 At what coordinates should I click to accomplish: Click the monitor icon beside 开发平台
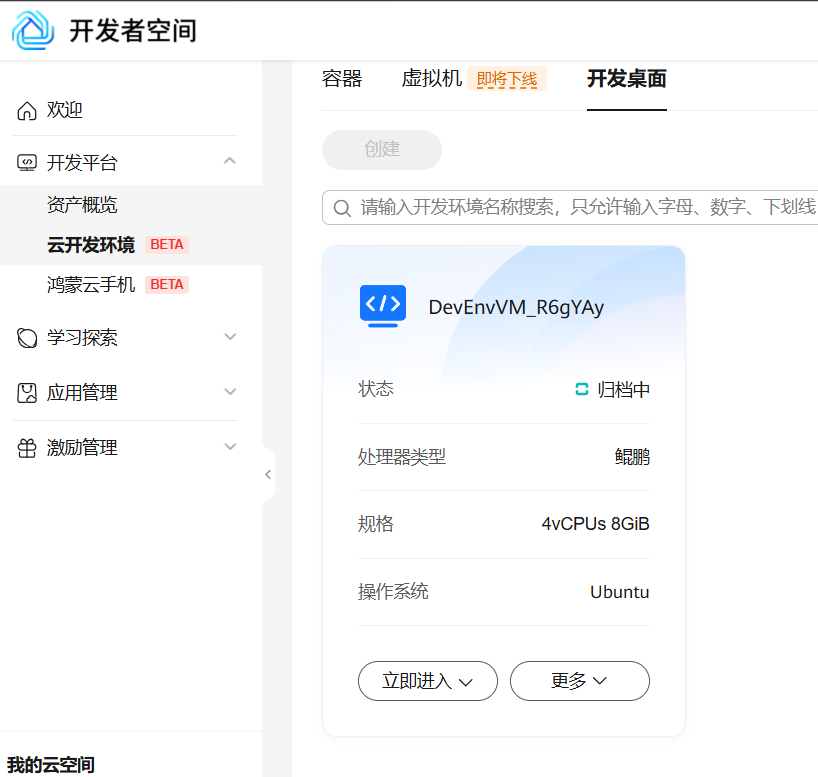tap(27, 163)
